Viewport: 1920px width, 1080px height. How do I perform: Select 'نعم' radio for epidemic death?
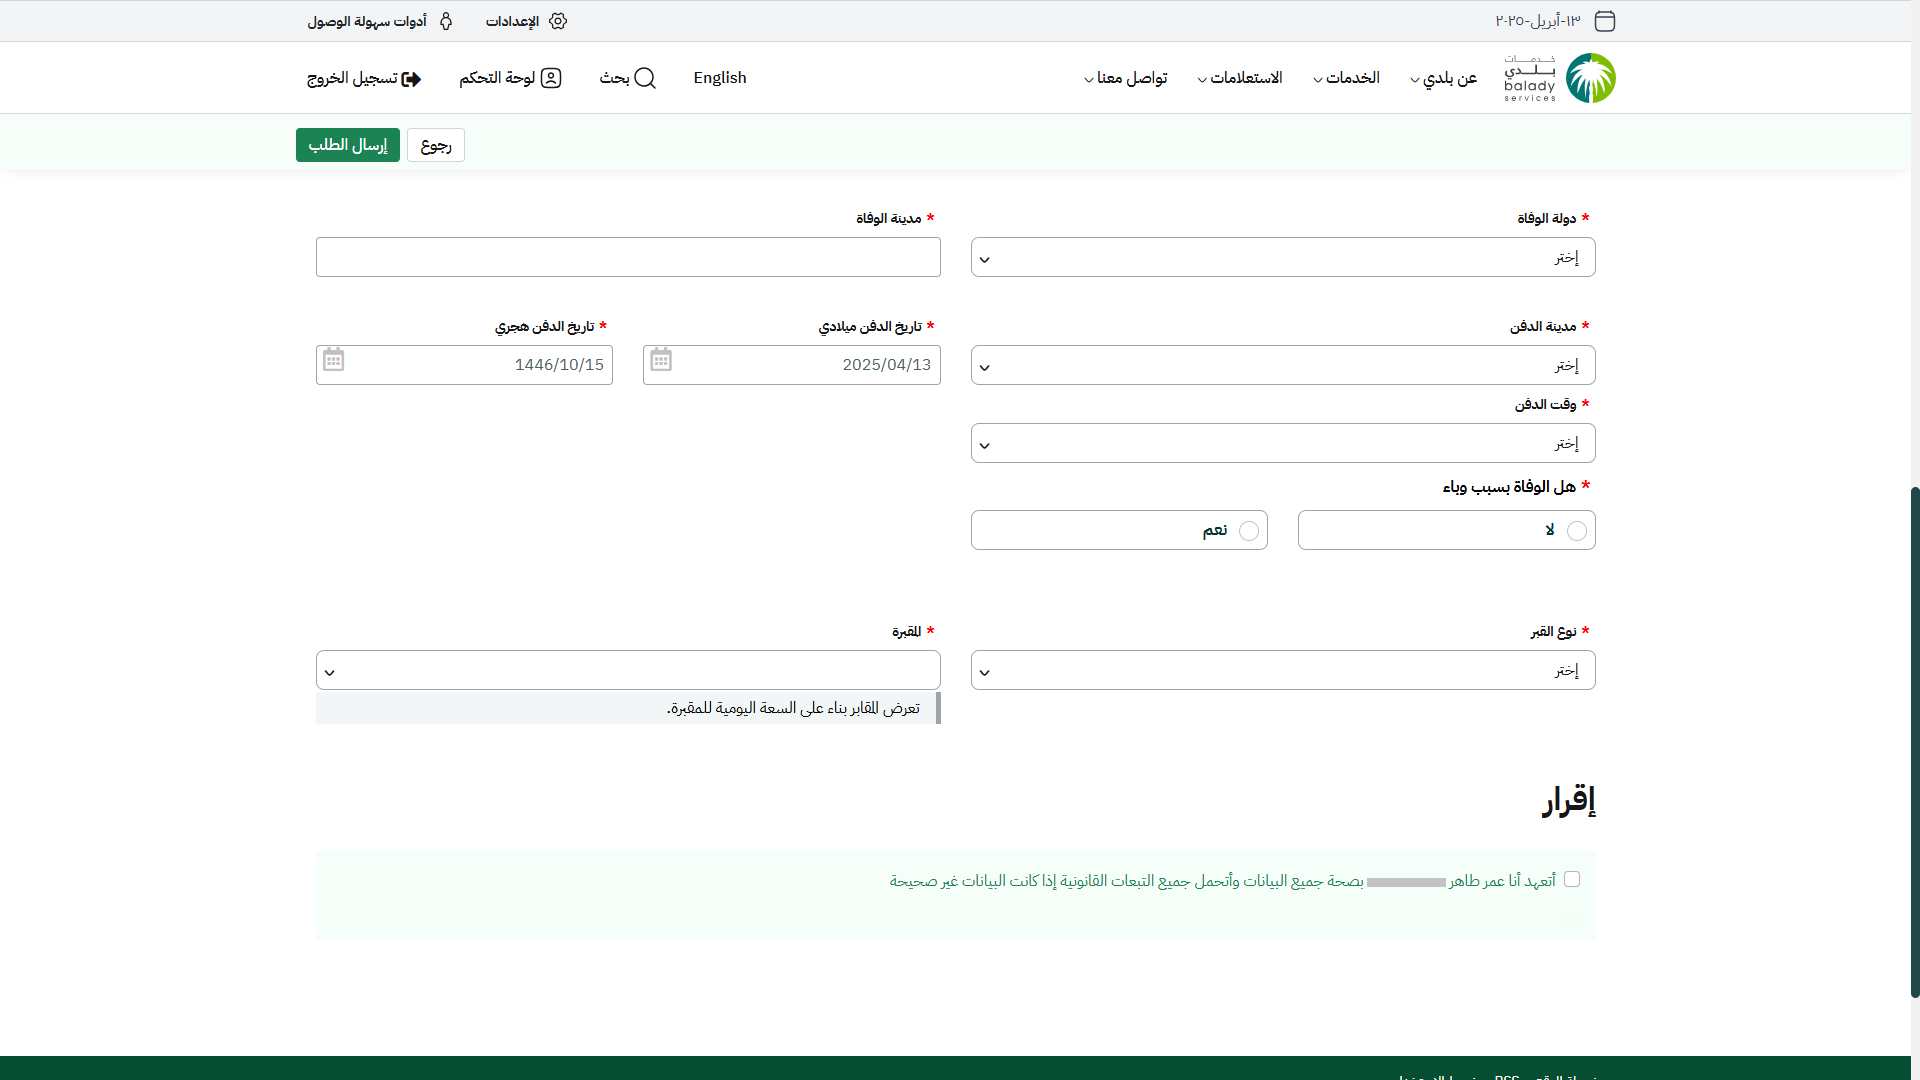click(x=1249, y=531)
